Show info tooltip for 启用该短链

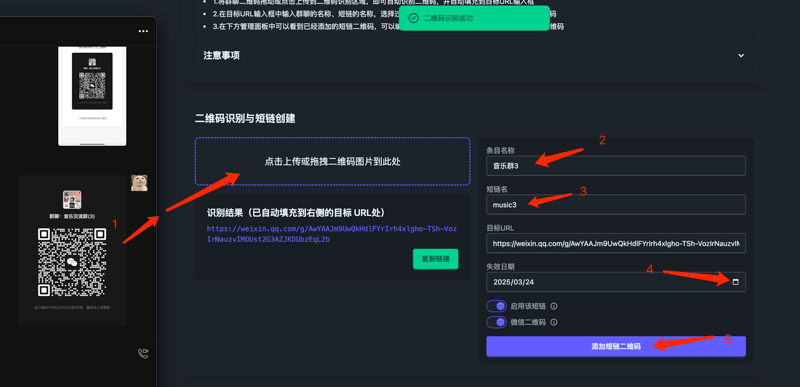[x=554, y=306]
